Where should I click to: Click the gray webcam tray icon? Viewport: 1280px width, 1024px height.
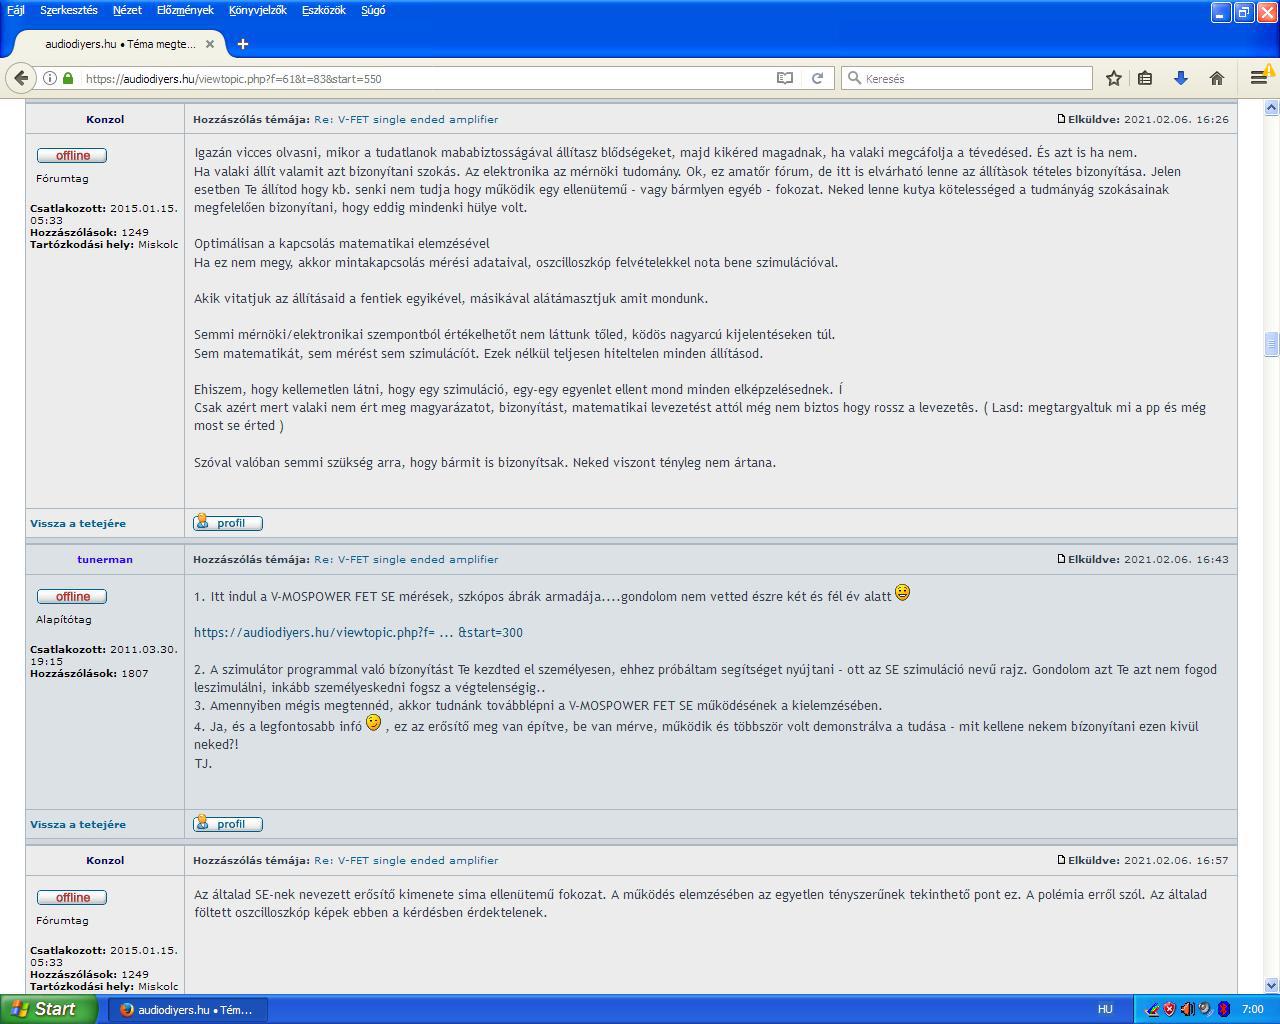(x=1205, y=1009)
